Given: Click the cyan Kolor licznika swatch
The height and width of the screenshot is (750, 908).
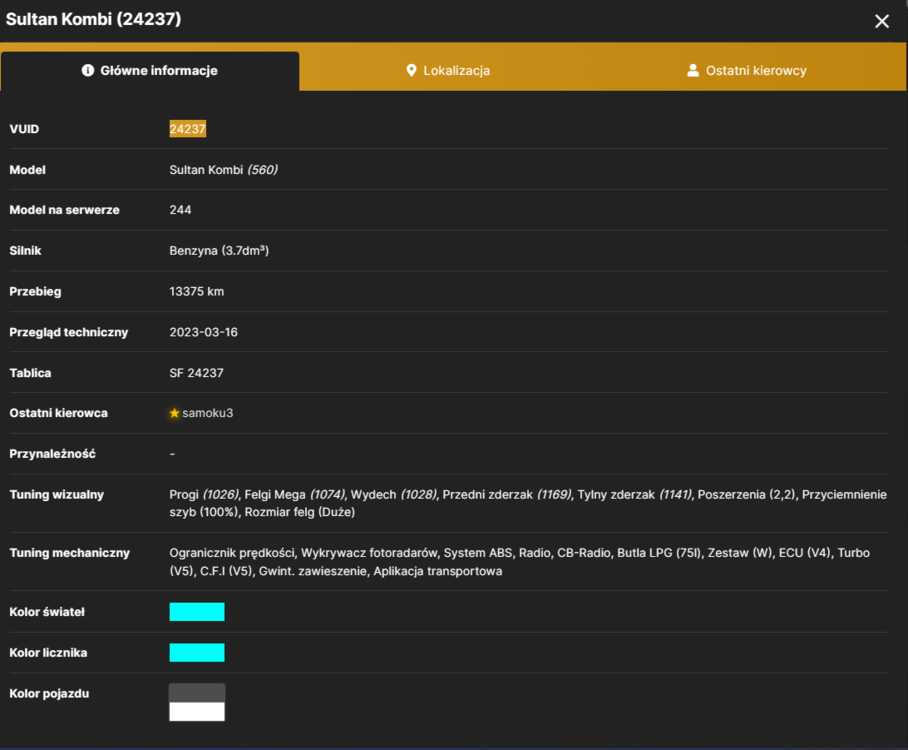Looking at the screenshot, I should (197, 652).
